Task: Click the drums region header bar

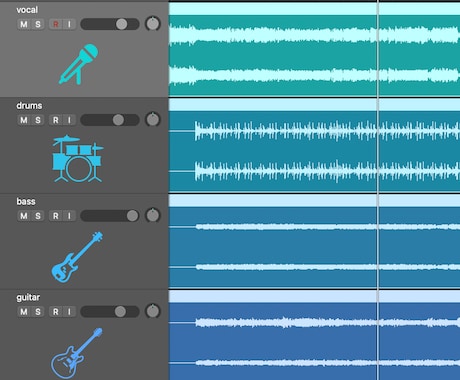Action: (315, 105)
